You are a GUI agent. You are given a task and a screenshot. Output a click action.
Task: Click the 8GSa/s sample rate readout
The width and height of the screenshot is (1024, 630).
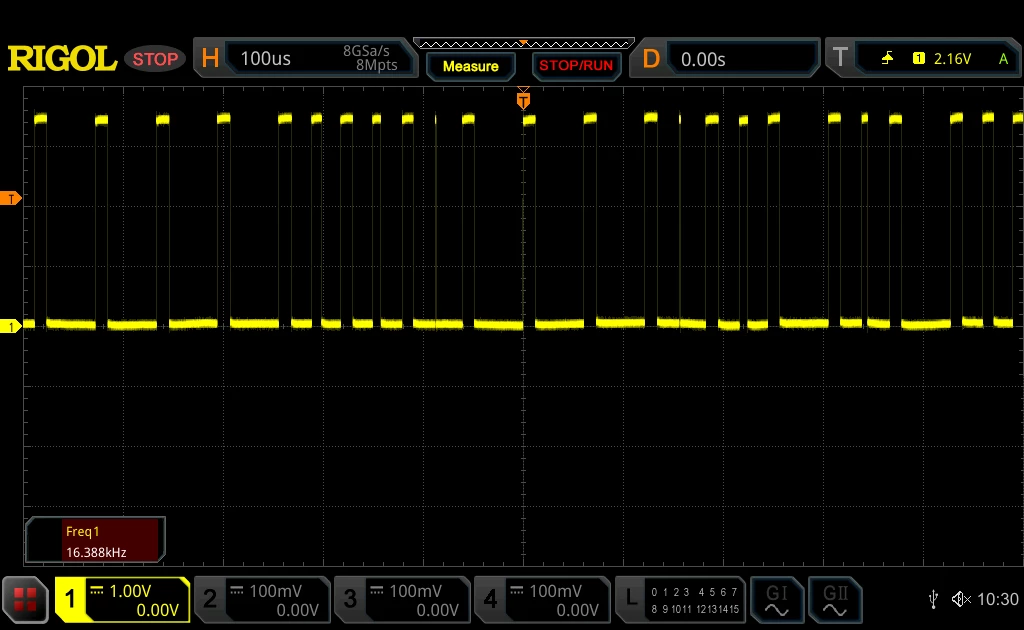[366, 51]
